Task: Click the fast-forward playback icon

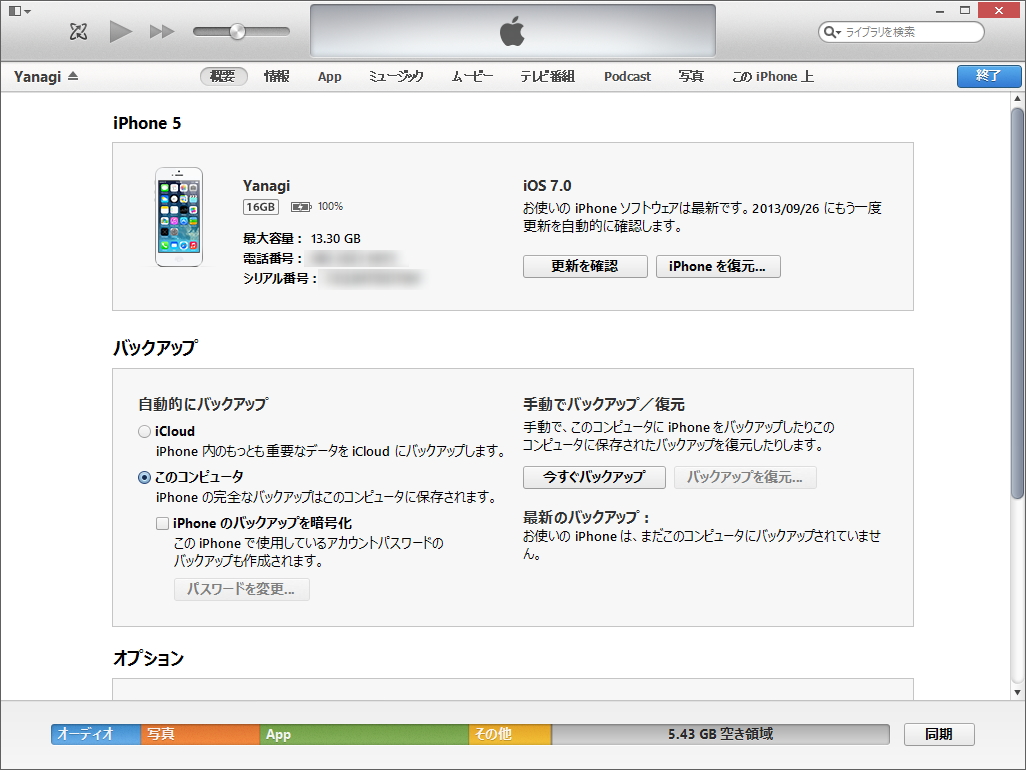Action: click(x=161, y=31)
